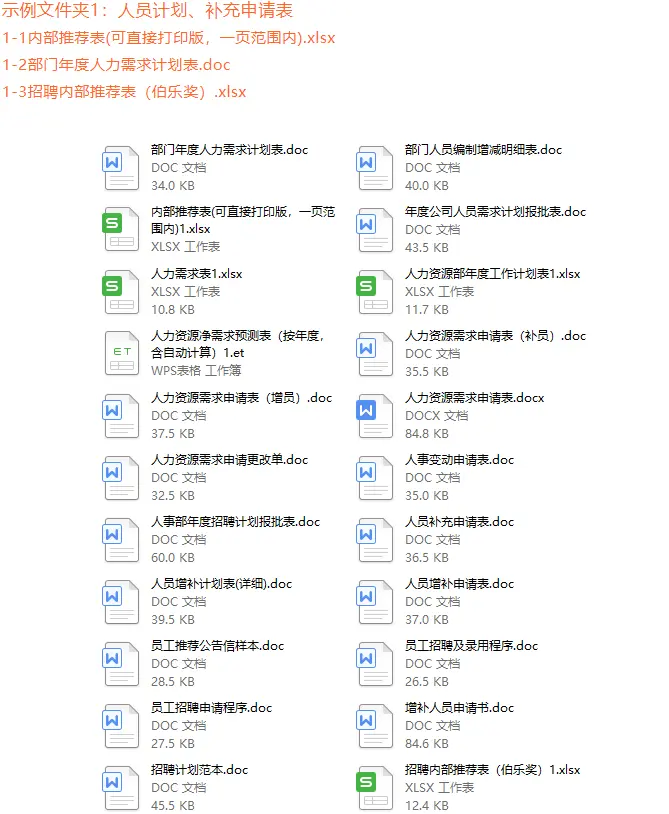The height and width of the screenshot is (814, 669).
Task: Select file name 人力资源需求申请表（补员）.doc
Action: 495,336
